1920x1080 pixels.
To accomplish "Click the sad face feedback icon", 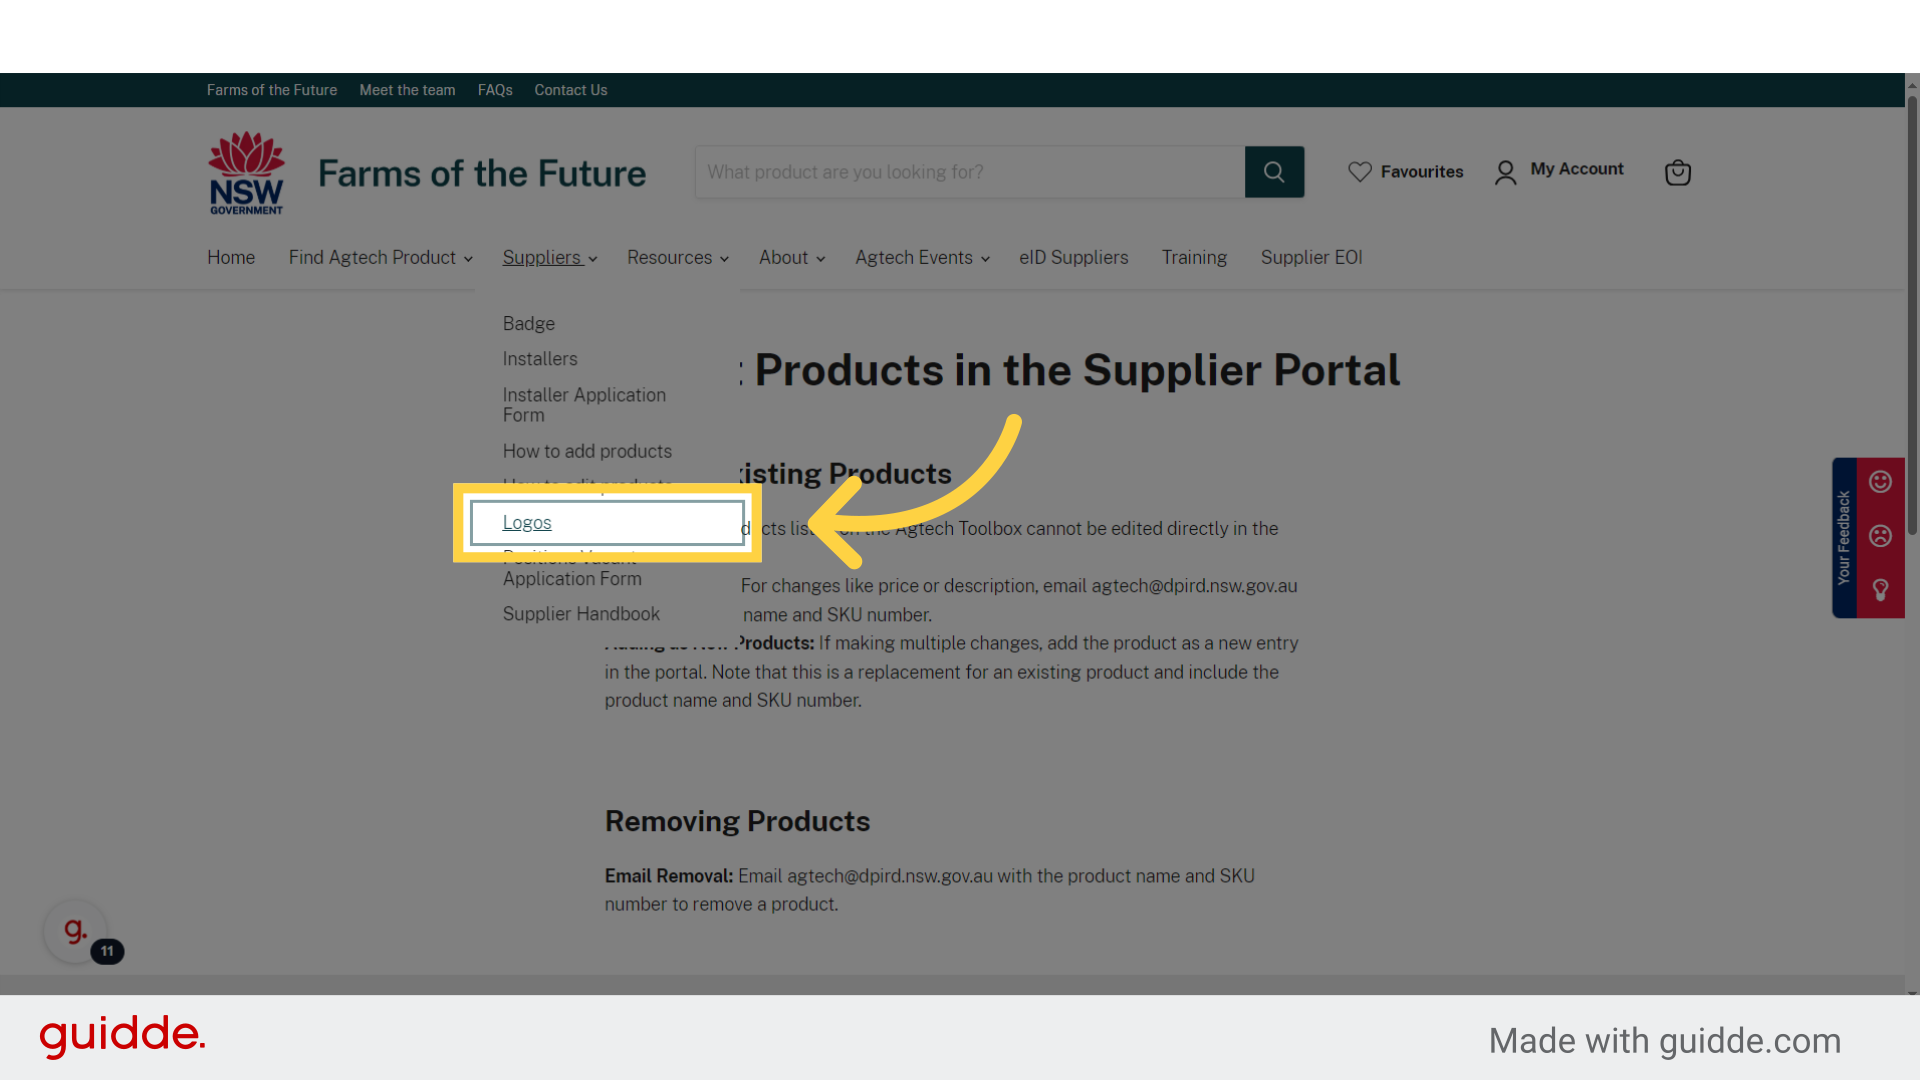I will pyautogui.click(x=1880, y=536).
